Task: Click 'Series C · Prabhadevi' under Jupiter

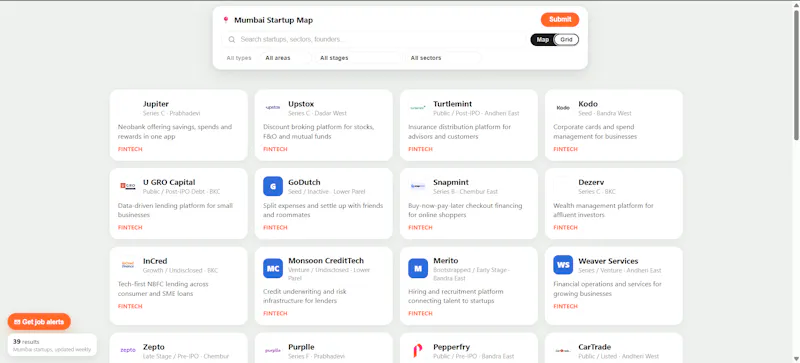Action: [x=171, y=113]
